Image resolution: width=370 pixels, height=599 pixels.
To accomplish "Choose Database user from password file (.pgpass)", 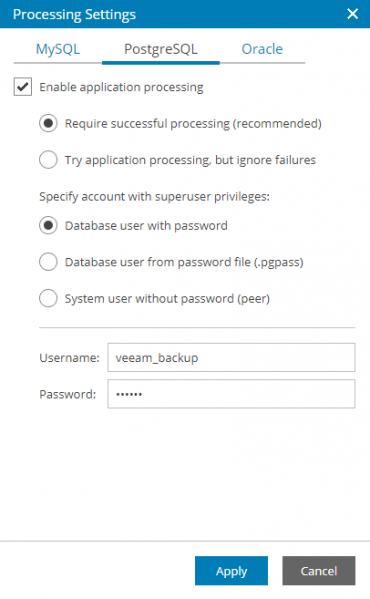I will 48,262.
